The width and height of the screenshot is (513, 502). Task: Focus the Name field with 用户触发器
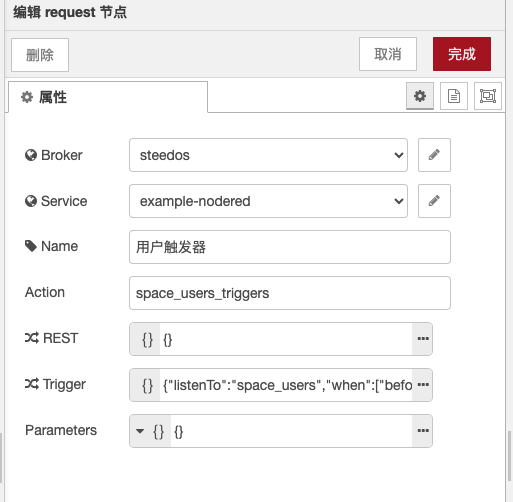coord(290,247)
